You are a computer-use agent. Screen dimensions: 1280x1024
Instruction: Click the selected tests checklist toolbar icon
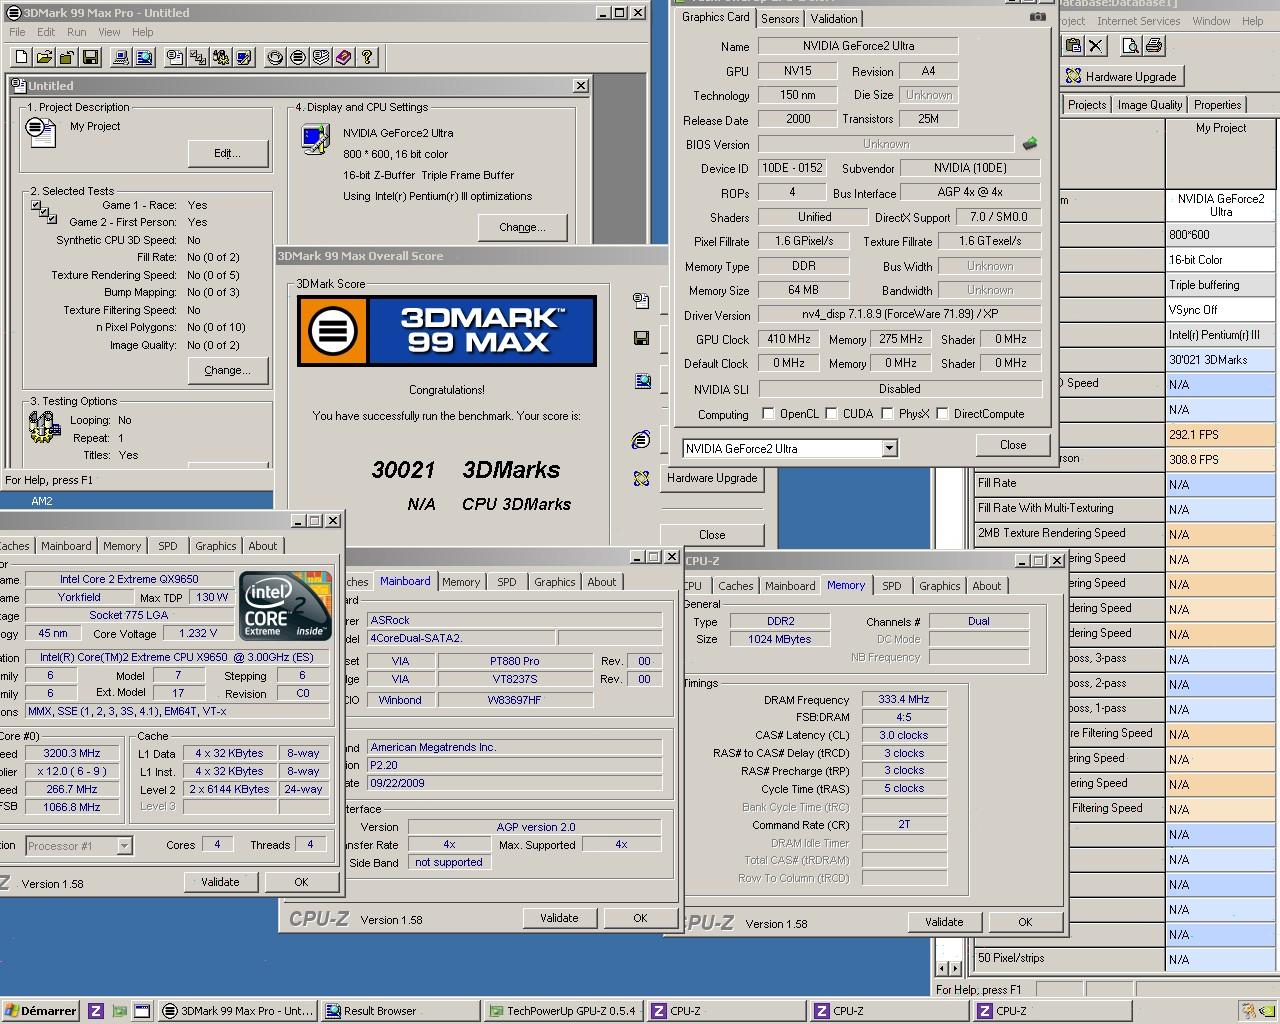[198, 57]
